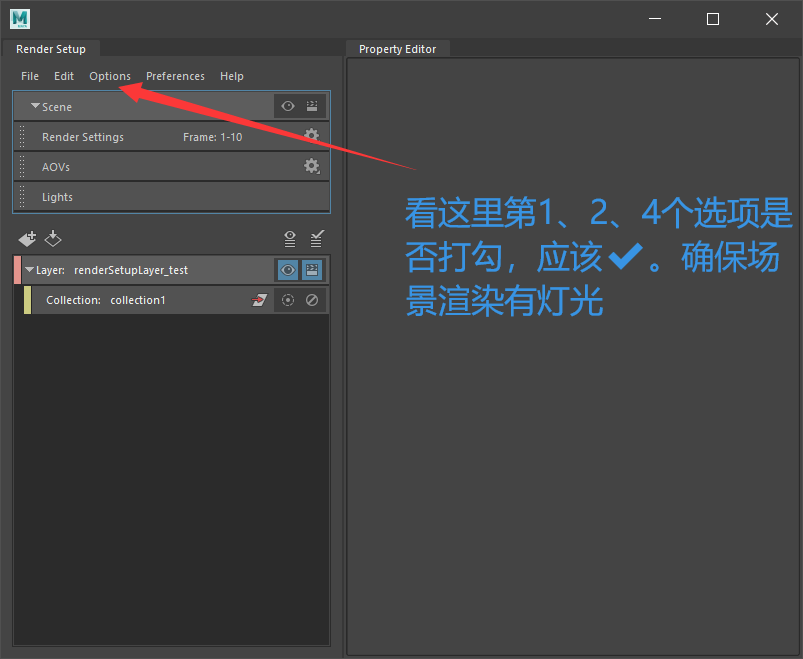The image size is (803, 659).
Task: Select the Render Settings row
Action: pyautogui.click(x=171, y=137)
